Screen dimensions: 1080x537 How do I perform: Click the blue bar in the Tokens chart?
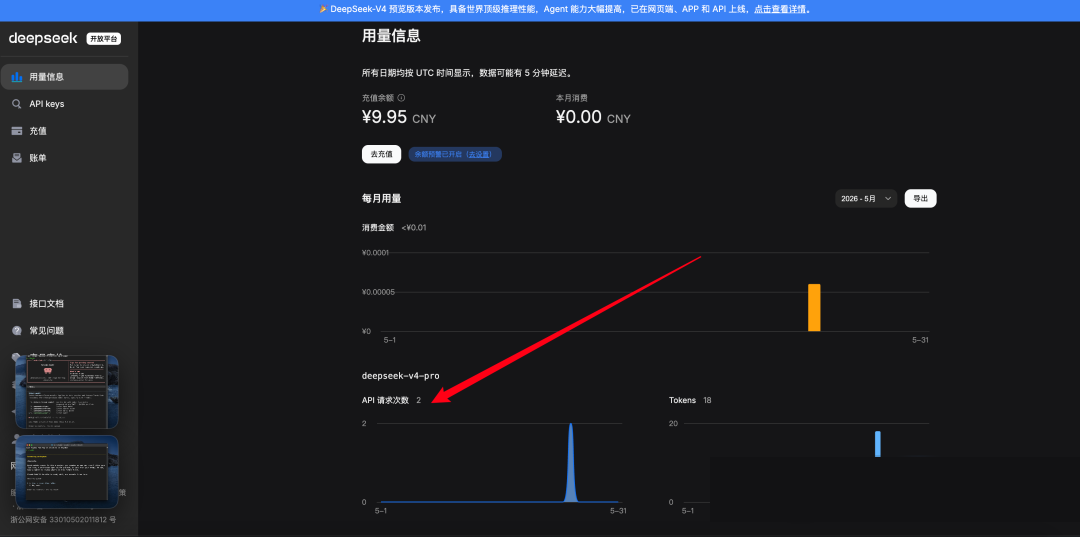(x=878, y=444)
